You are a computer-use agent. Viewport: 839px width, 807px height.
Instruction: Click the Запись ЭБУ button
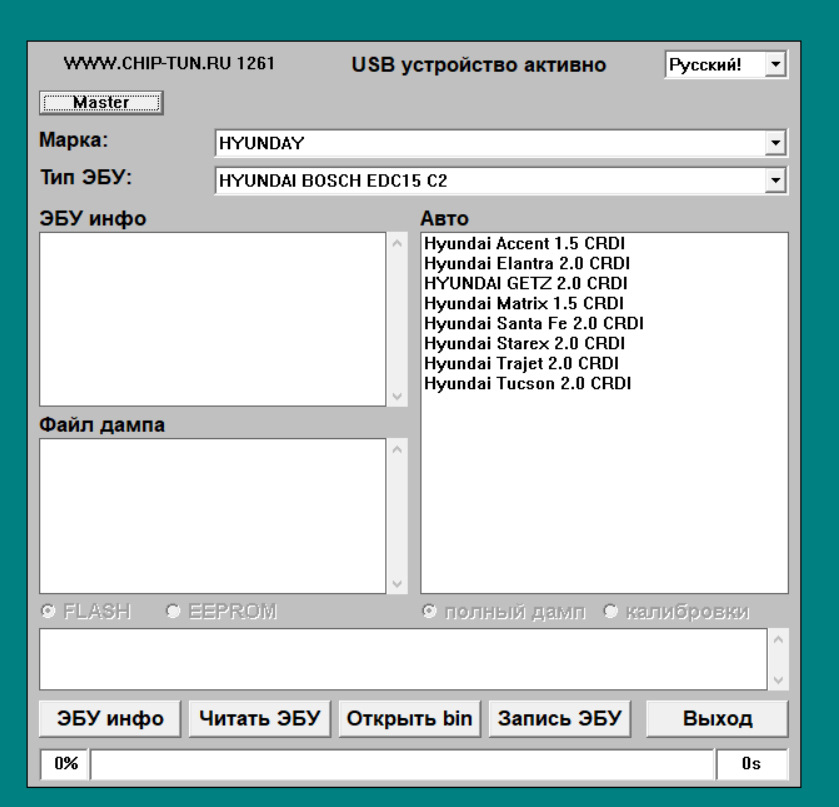point(560,719)
